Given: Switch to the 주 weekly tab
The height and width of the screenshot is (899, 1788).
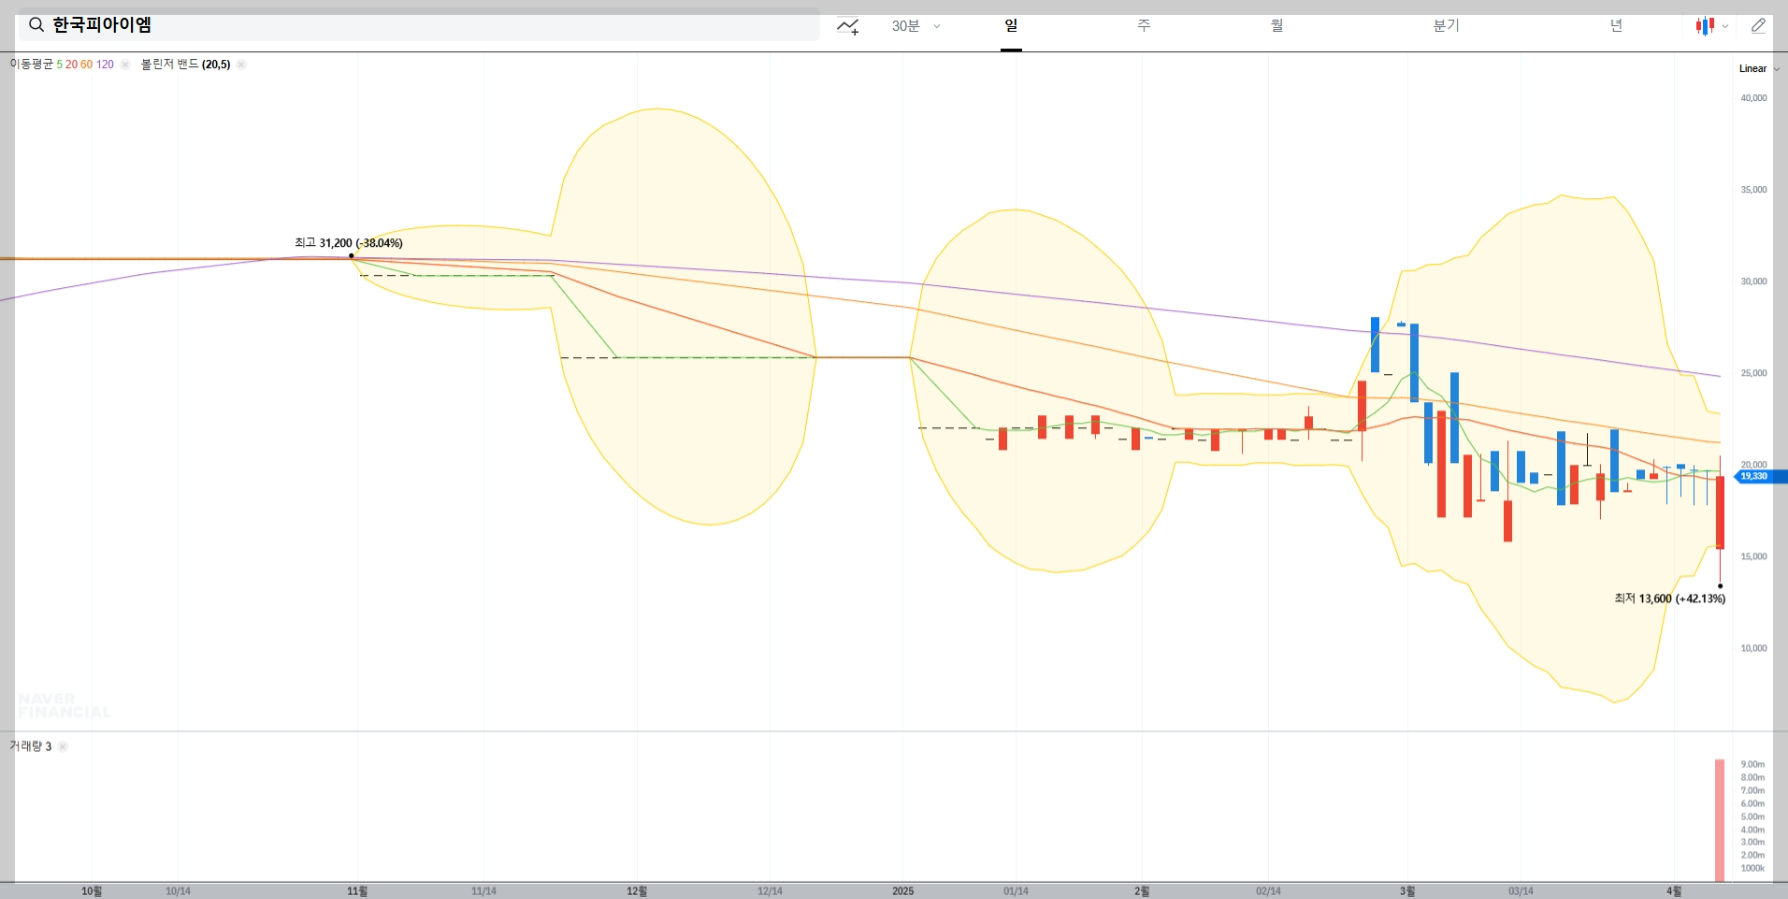Looking at the screenshot, I should point(1144,26).
